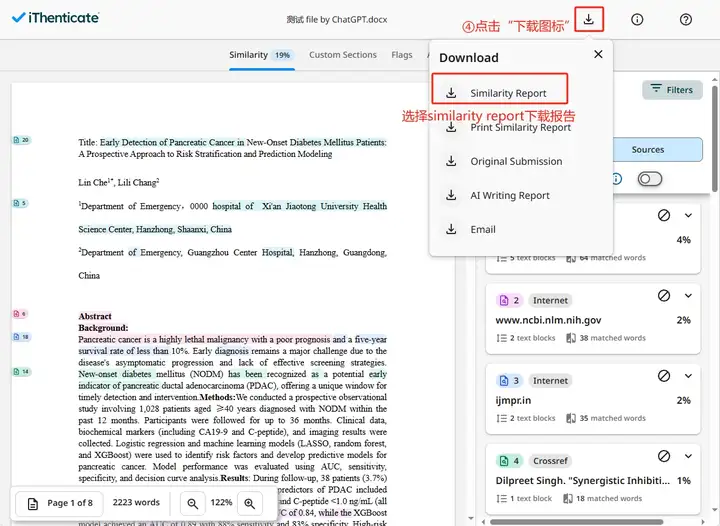Click 18 matched words on Dilpreet Singh source

click(602, 498)
